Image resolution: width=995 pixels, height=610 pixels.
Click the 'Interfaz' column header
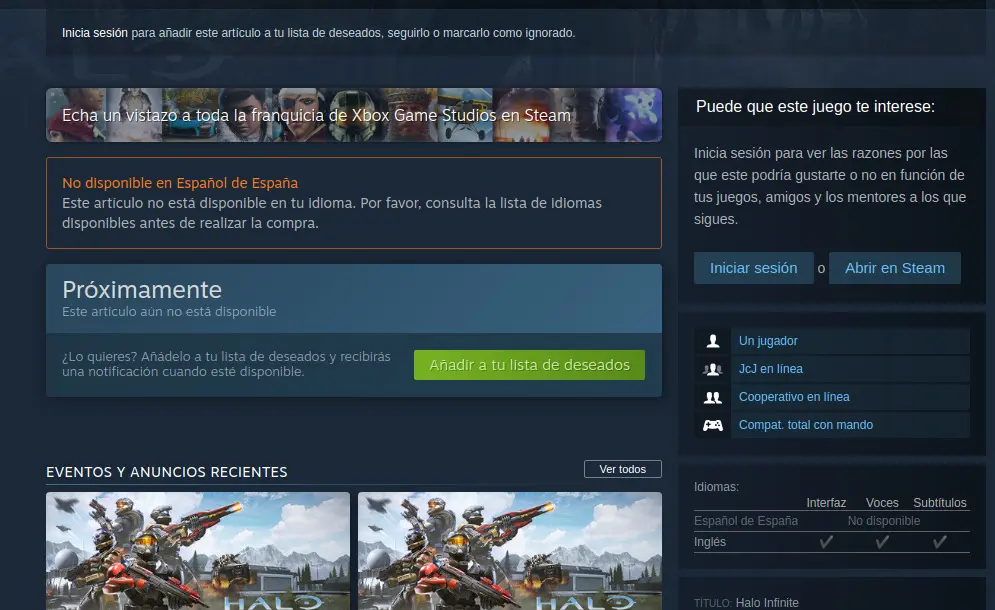click(x=826, y=503)
